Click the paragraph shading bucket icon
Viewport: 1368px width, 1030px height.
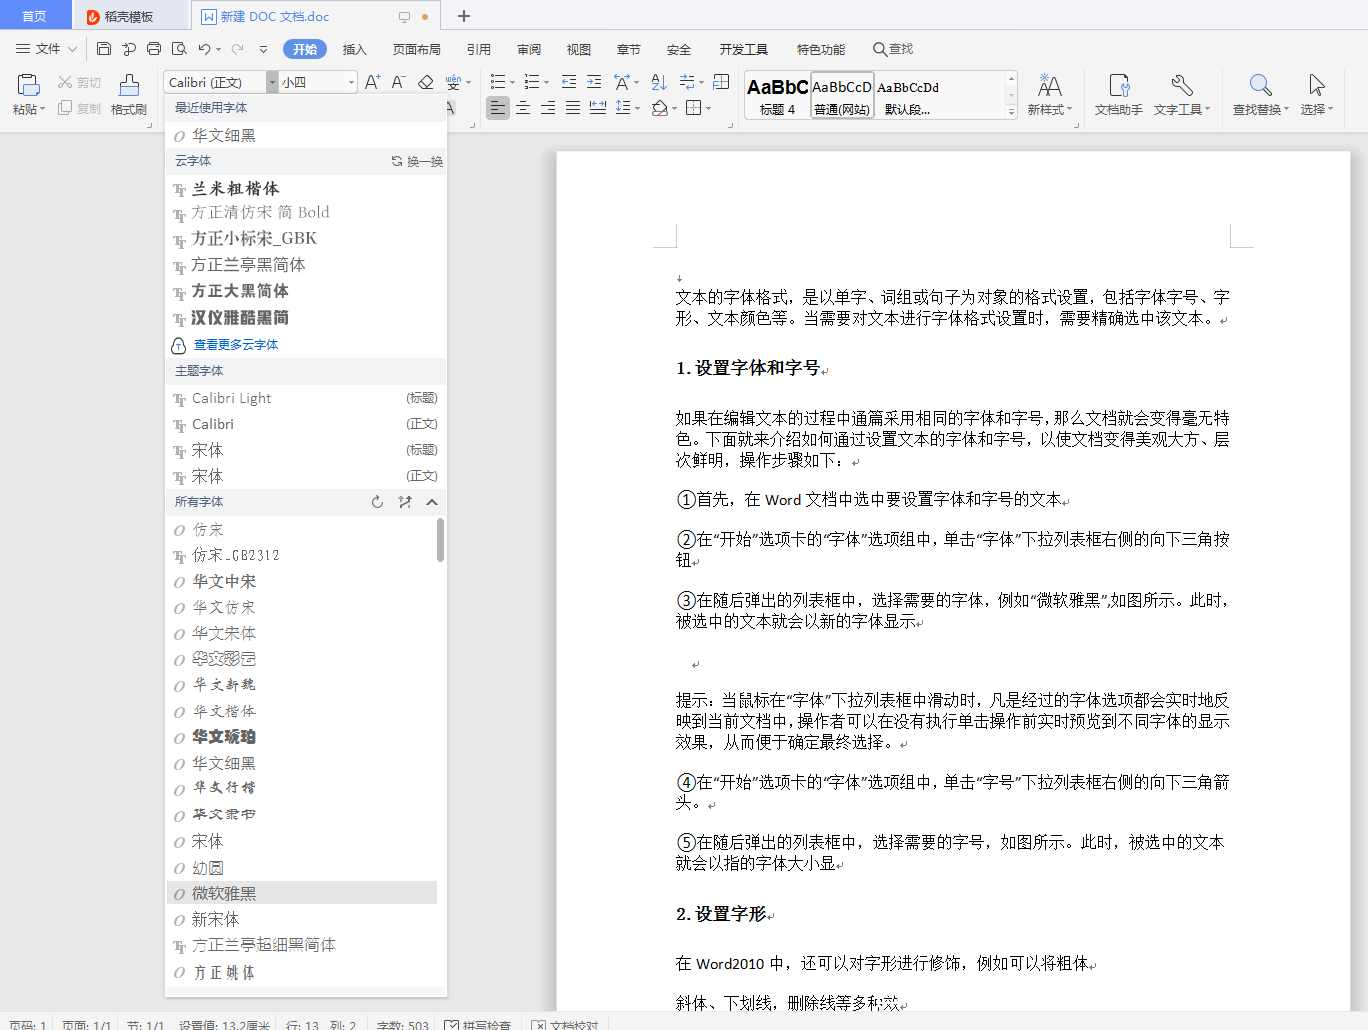659,108
